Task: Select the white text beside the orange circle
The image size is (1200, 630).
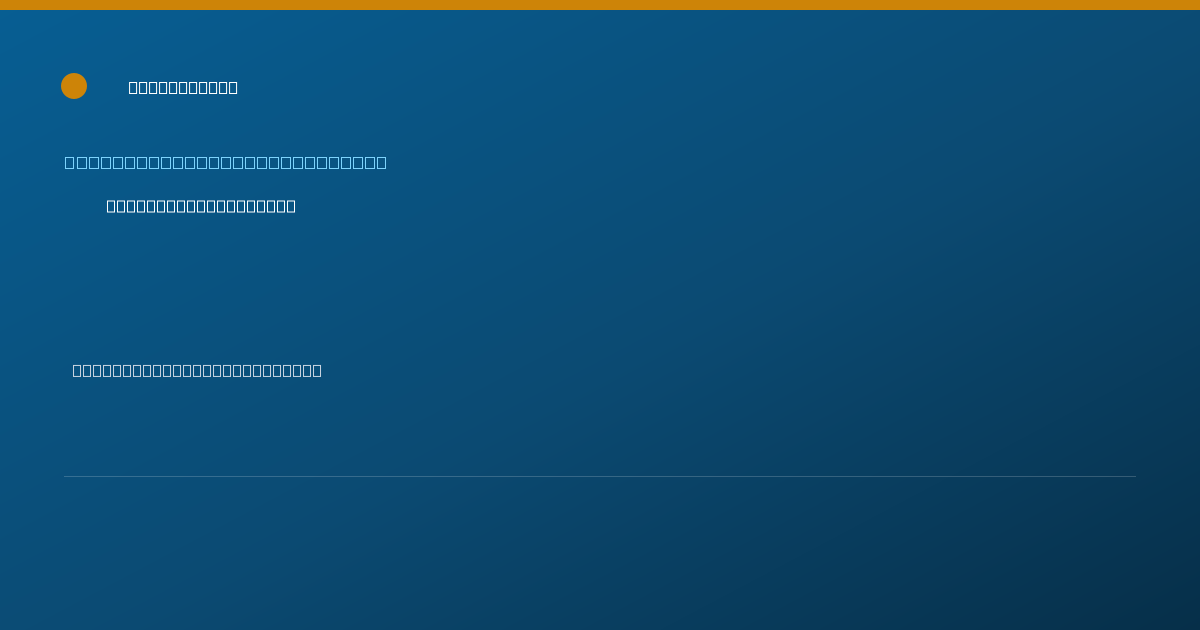Action: 183,87
